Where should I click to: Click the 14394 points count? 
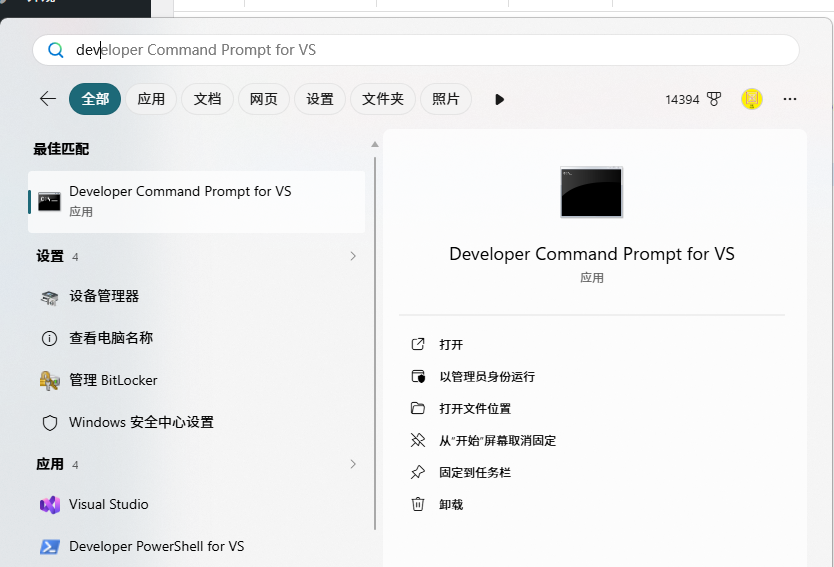pyautogui.click(x=682, y=99)
